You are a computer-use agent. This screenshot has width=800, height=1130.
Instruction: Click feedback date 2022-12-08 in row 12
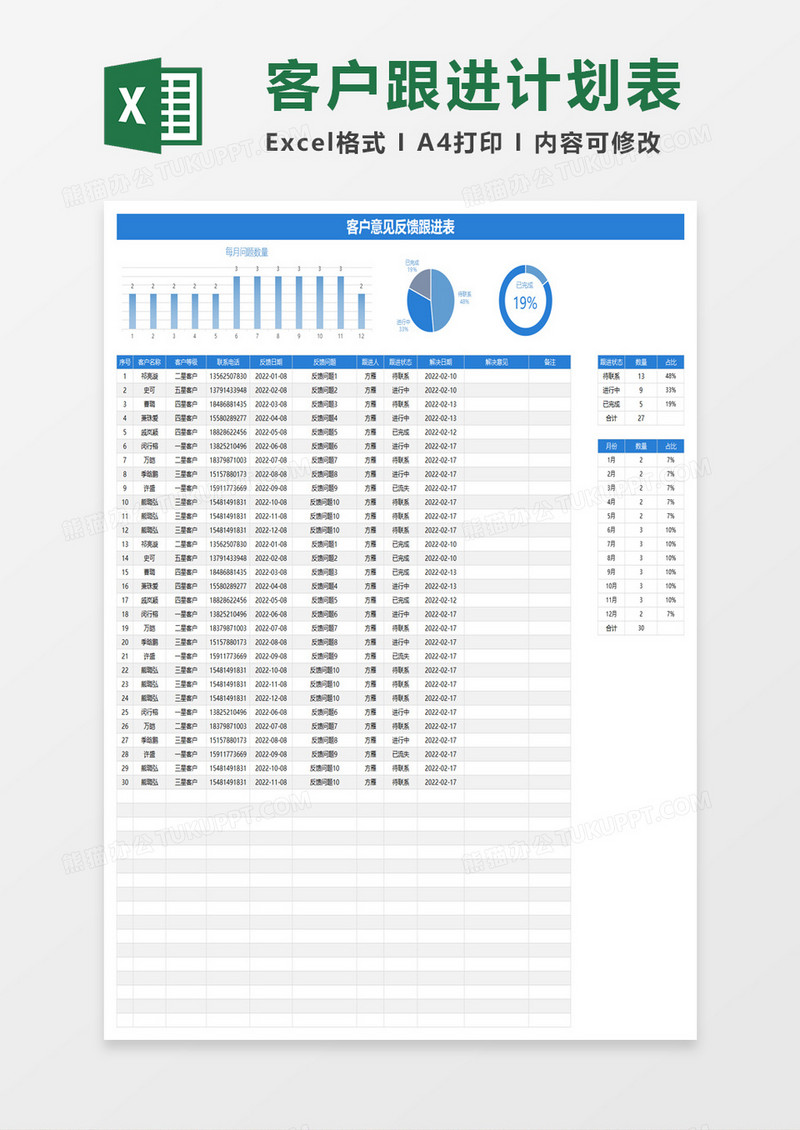point(271,530)
